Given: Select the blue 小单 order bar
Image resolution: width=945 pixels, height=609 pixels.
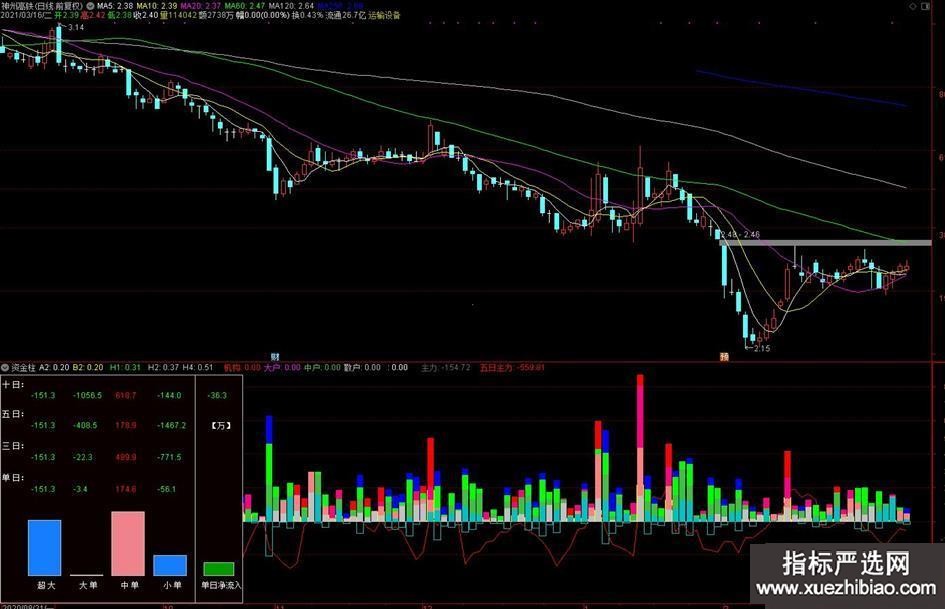Looking at the screenshot, I should pyautogui.click(x=170, y=565).
